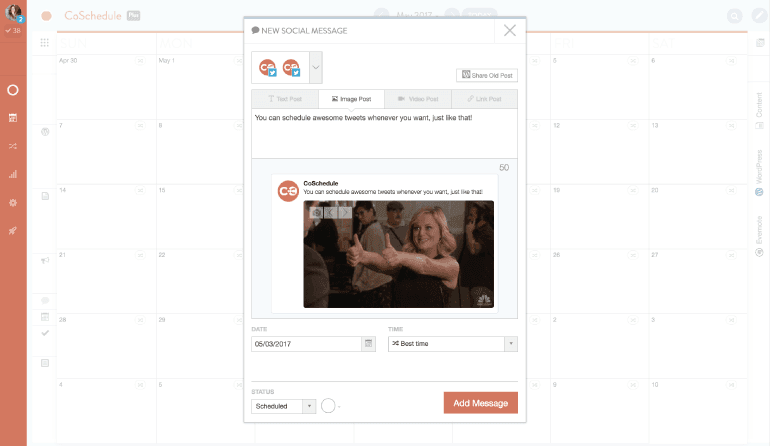Click previous image arrow on preview
Image resolution: width=770 pixels, height=446 pixels.
(x=330, y=213)
